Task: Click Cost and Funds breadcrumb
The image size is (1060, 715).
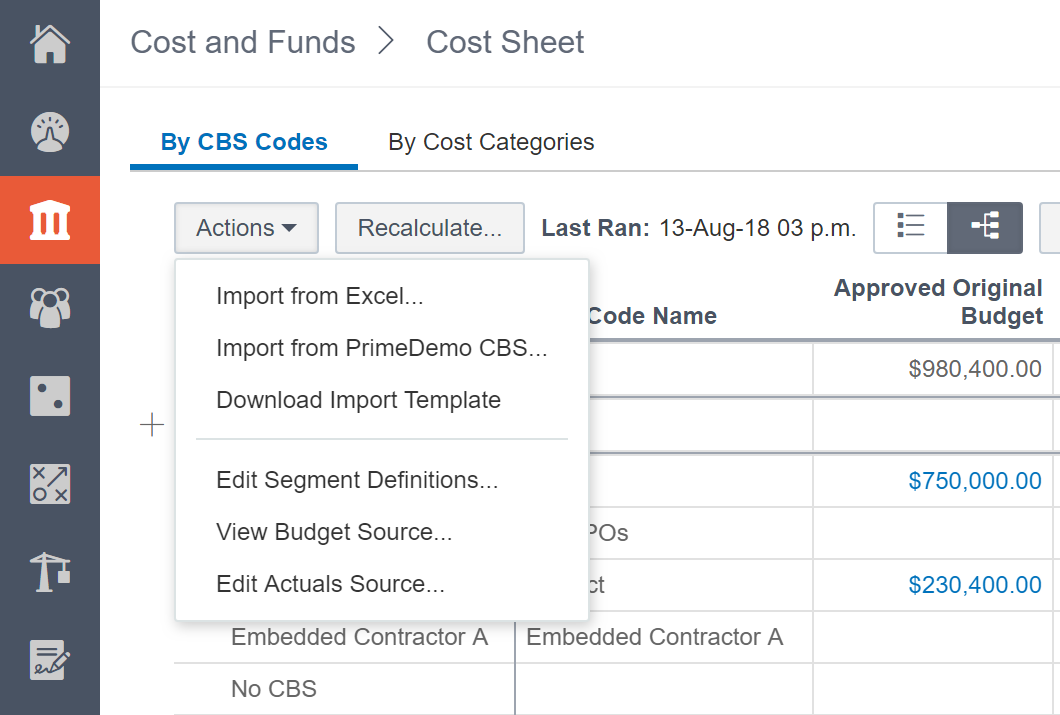Action: (x=243, y=42)
